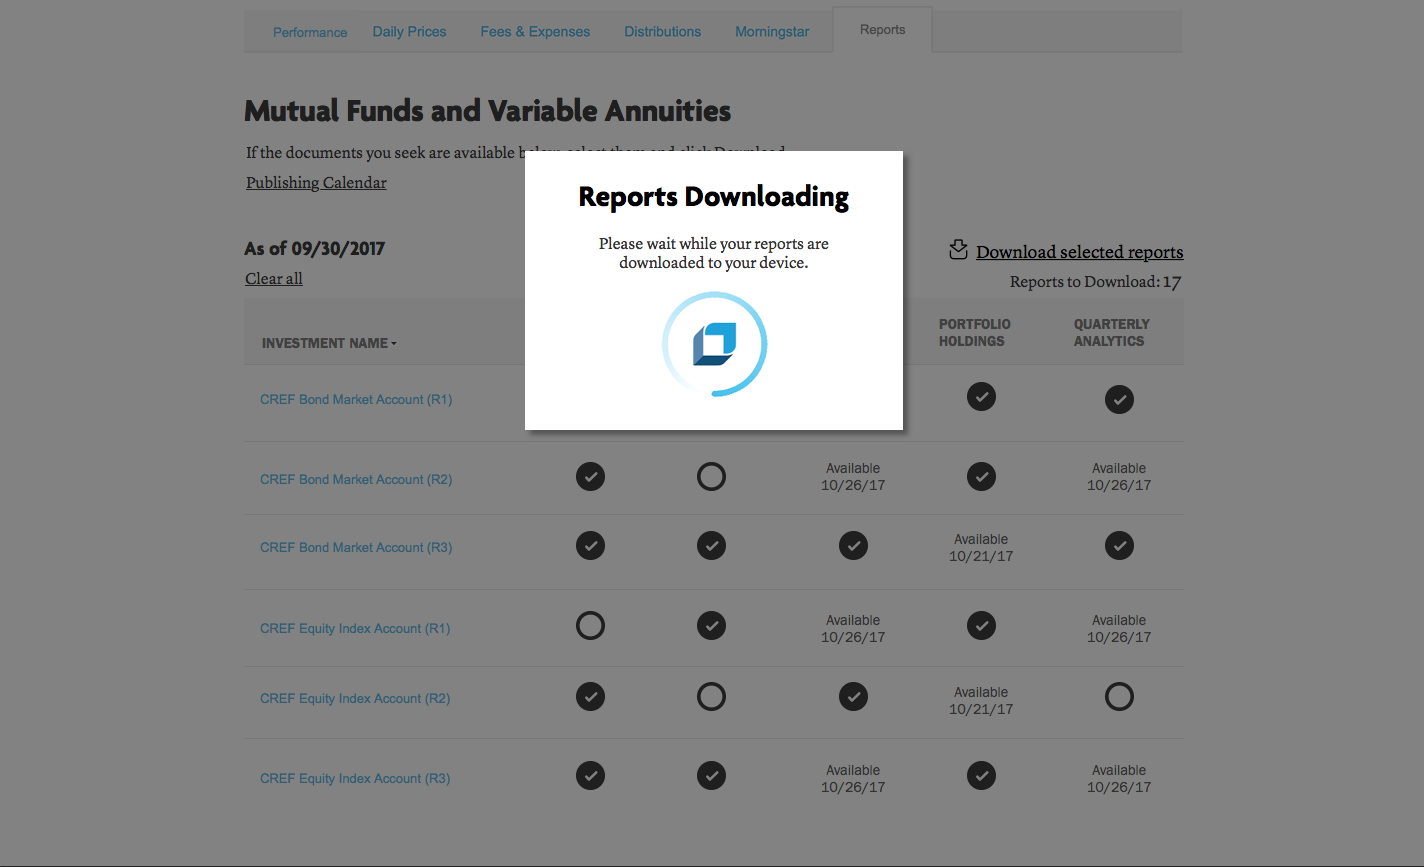Click Available 10/26/17 under Quarterly Analytics, Bond (R2)
The height and width of the screenshot is (867, 1424).
coord(1119,477)
